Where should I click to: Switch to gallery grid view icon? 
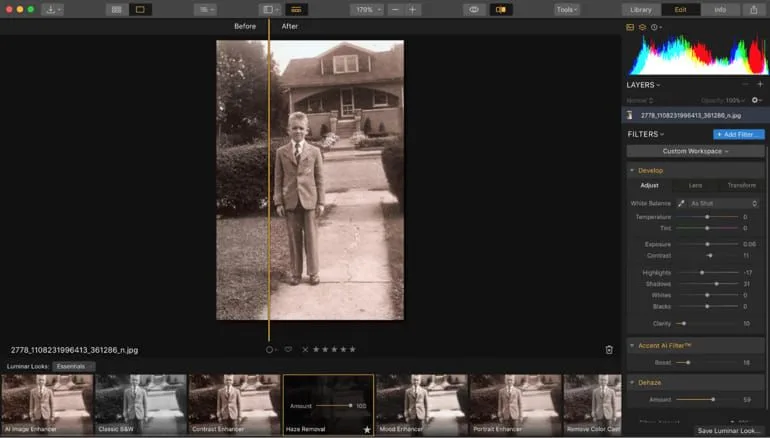116,9
